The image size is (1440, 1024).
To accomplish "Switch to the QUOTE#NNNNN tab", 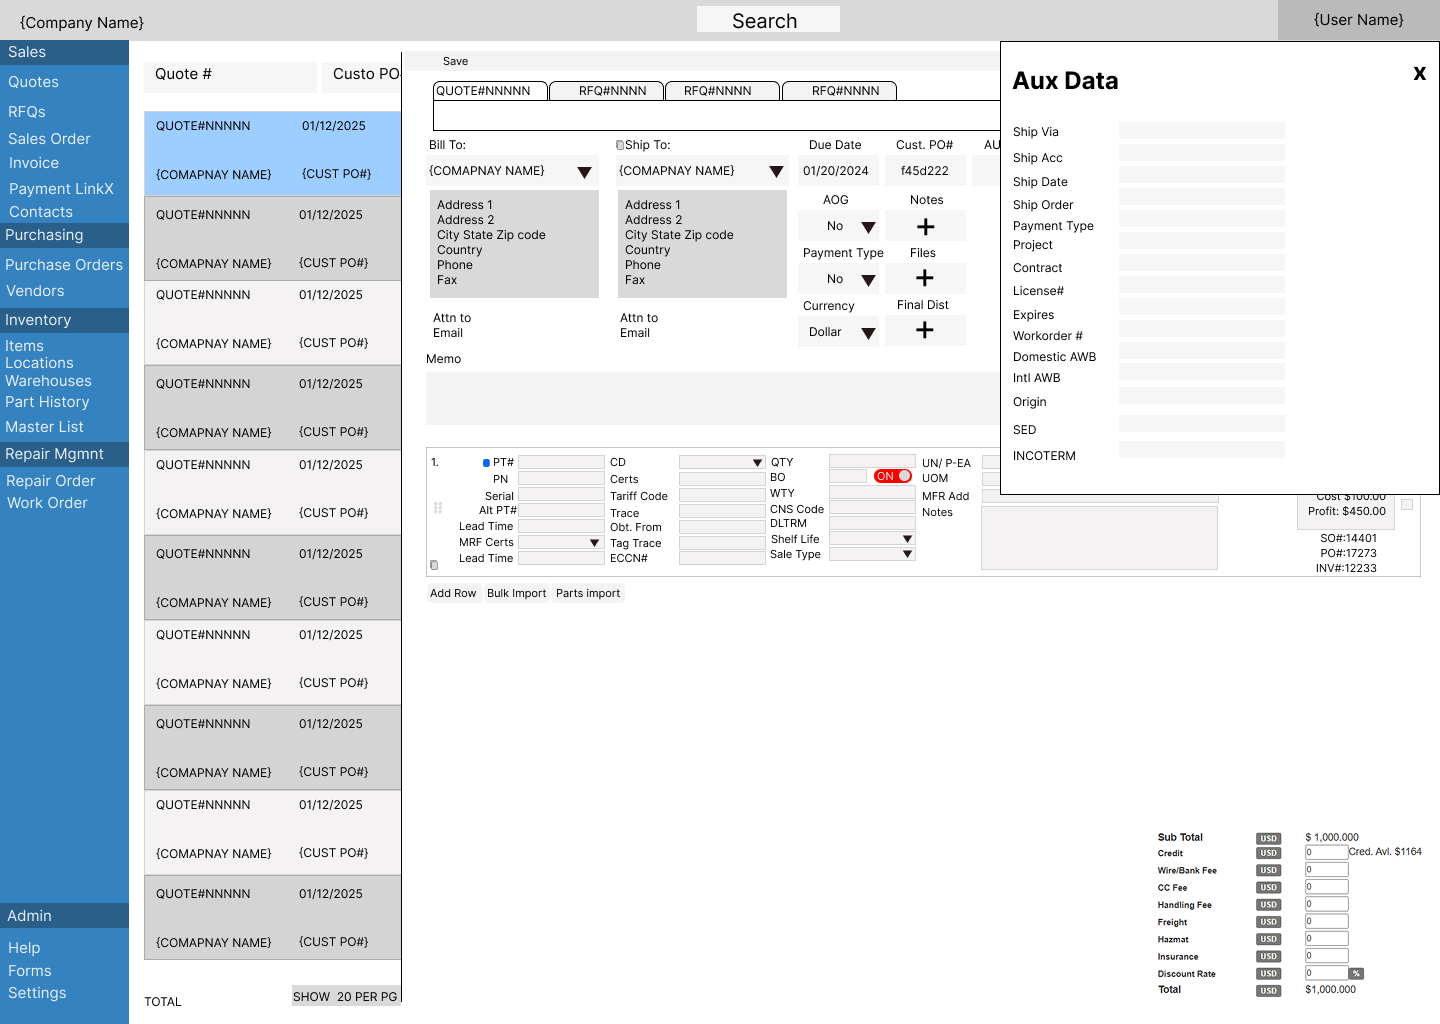I will click(x=490, y=91).
